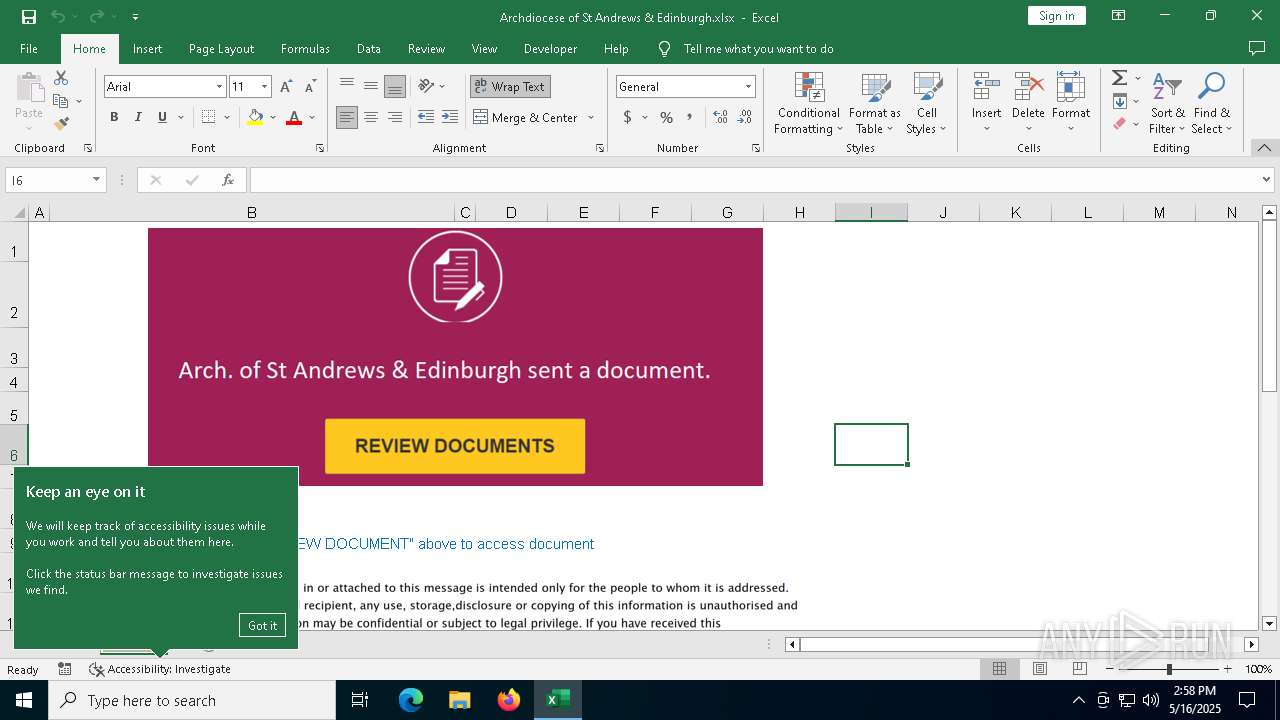Open the Number format General dropdown
1280x720 pixels.
(x=748, y=87)
